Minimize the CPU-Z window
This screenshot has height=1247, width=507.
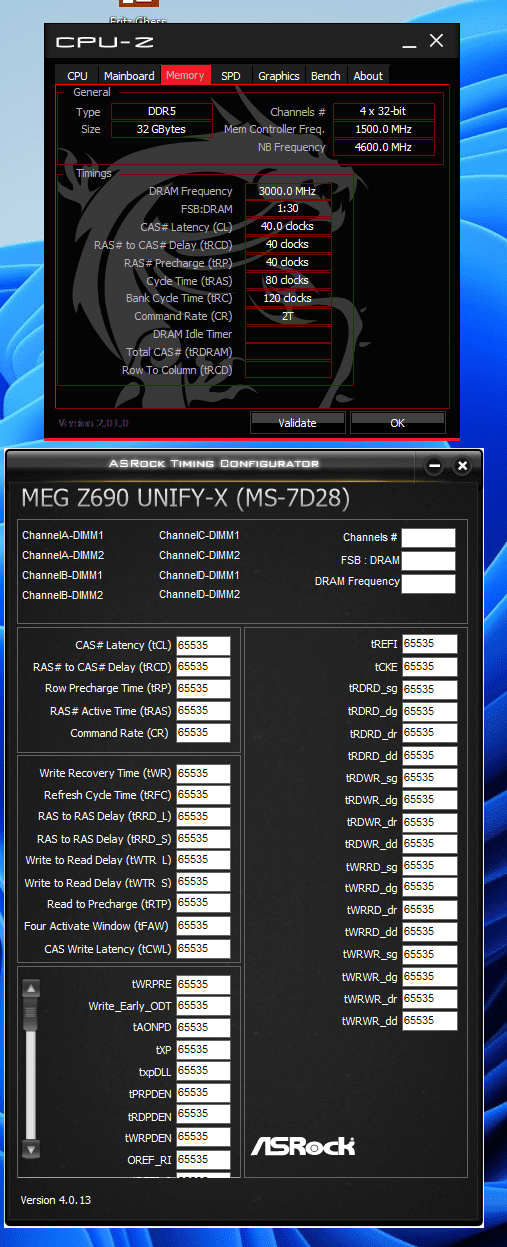click(408, 43)
